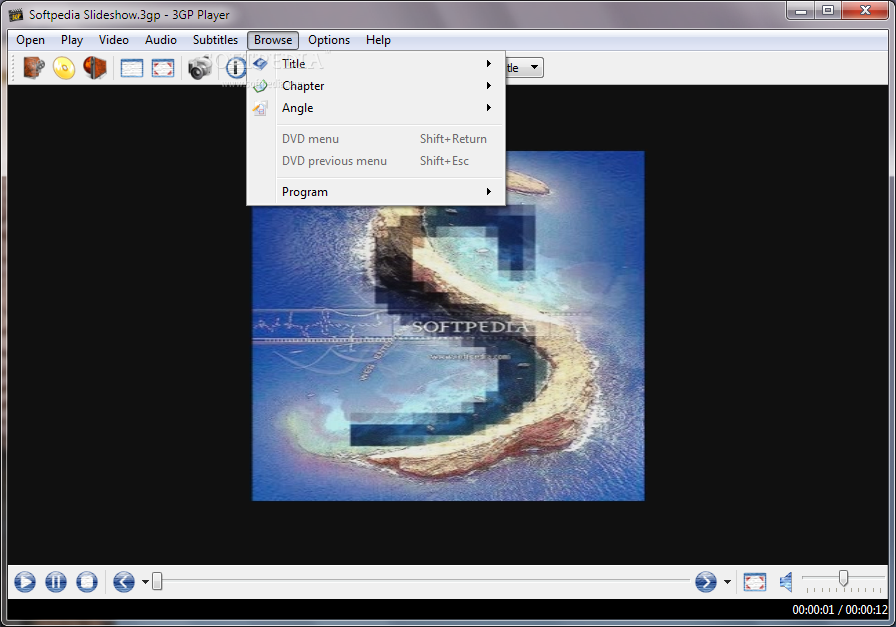
Task: Toggle fullscreen from bottom control bar
Action: 755,582
